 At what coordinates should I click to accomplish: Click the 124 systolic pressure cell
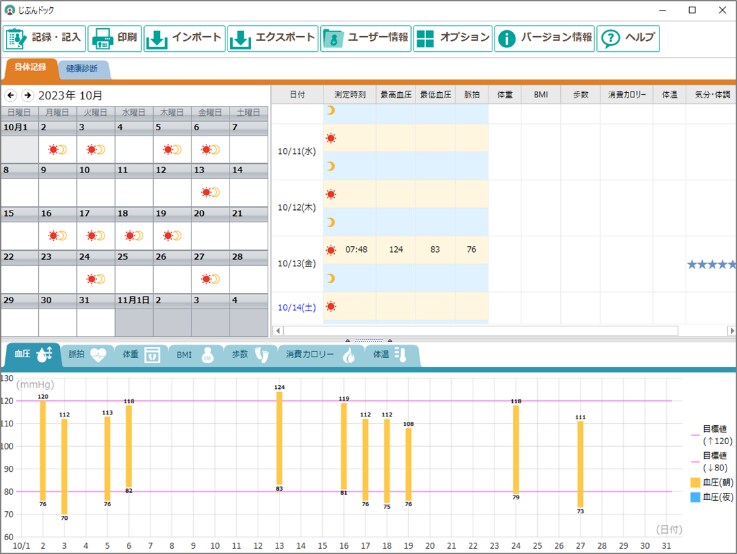(x=396, y=250)
